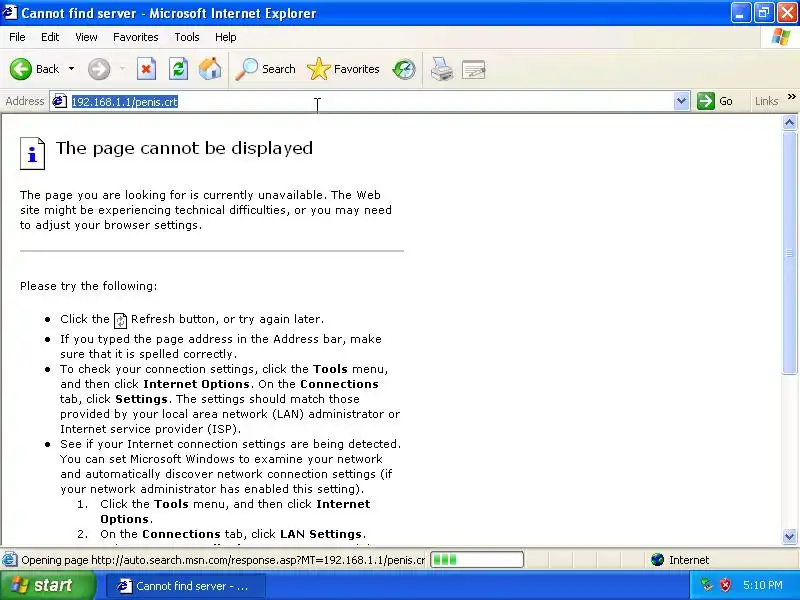Click the network connection tray icon
The image size is (800, 600).
click(706, 585)
